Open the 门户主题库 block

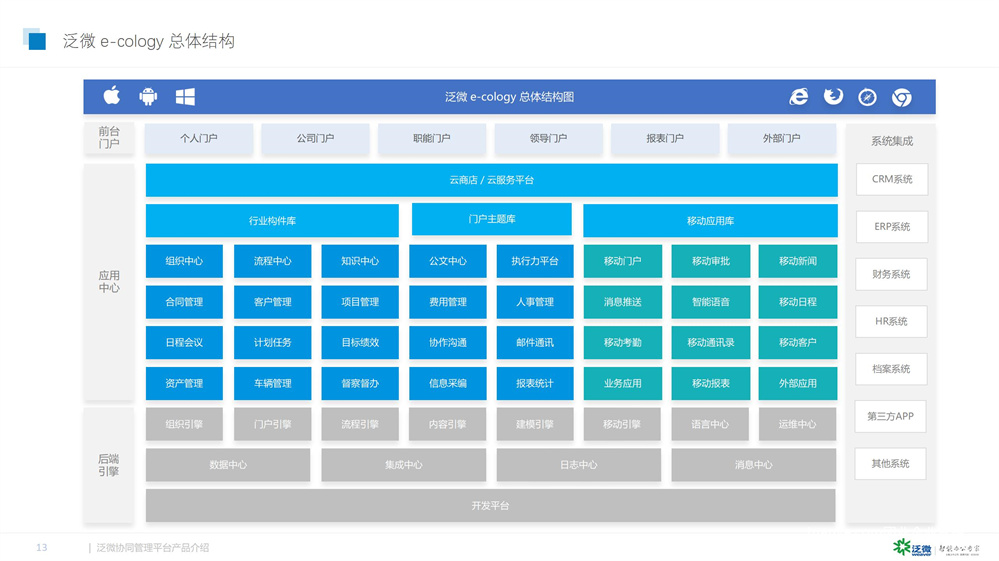[x=492, y=219]
